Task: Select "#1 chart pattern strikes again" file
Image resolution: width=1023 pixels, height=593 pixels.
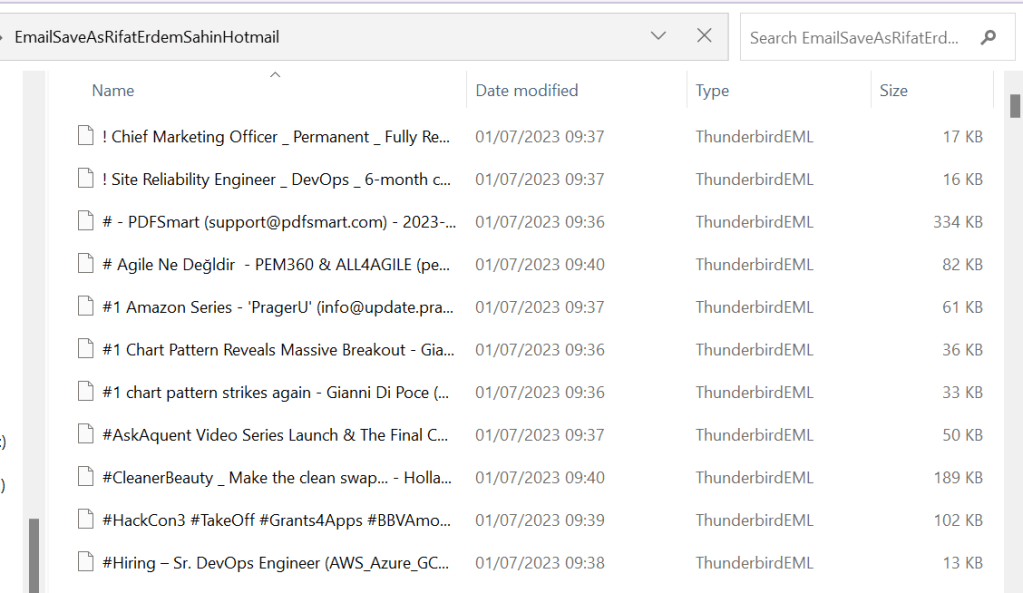Action: click(275, 392)
